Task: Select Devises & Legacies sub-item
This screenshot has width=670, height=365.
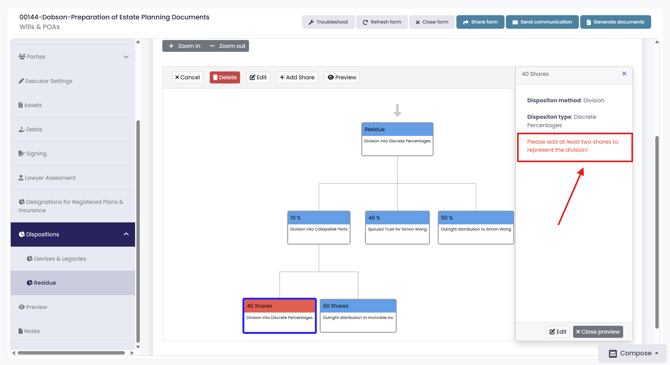Action: pos(73,259)
